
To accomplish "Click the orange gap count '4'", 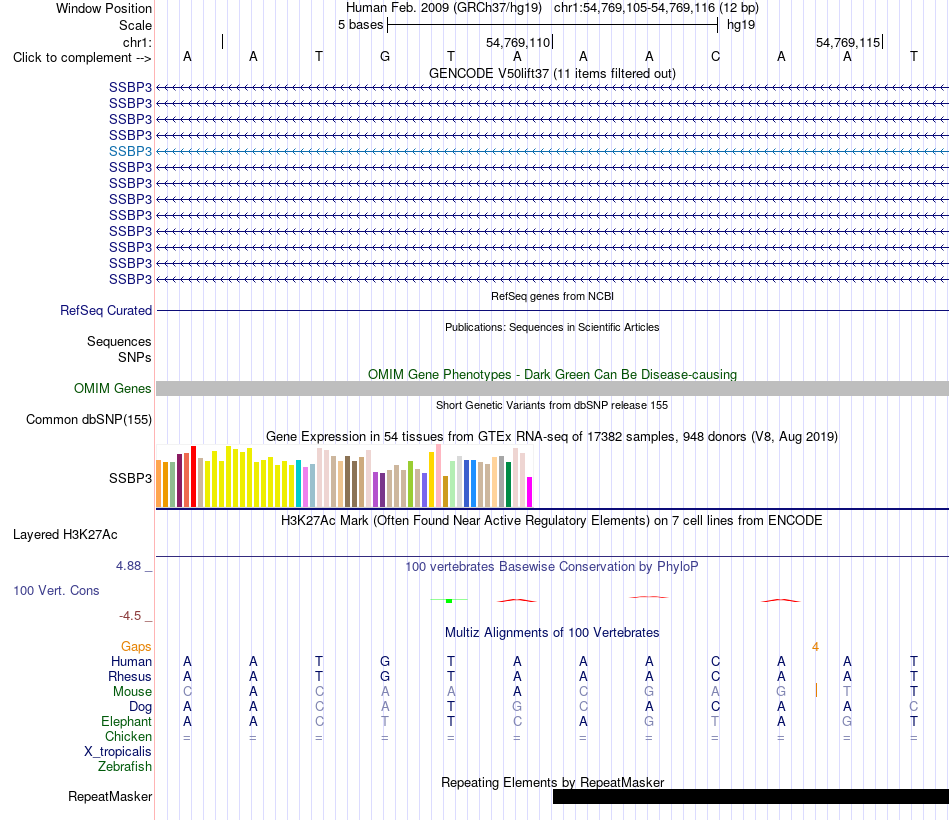I will point(815,647).
